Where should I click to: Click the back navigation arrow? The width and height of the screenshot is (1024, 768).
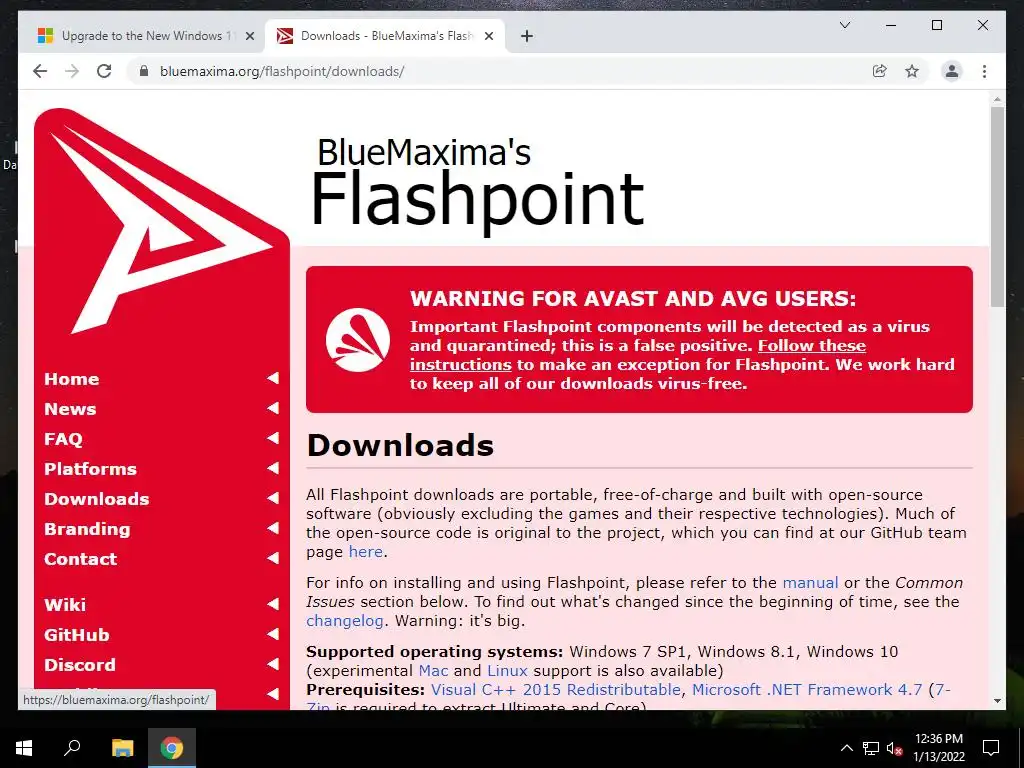click(40, 71)
